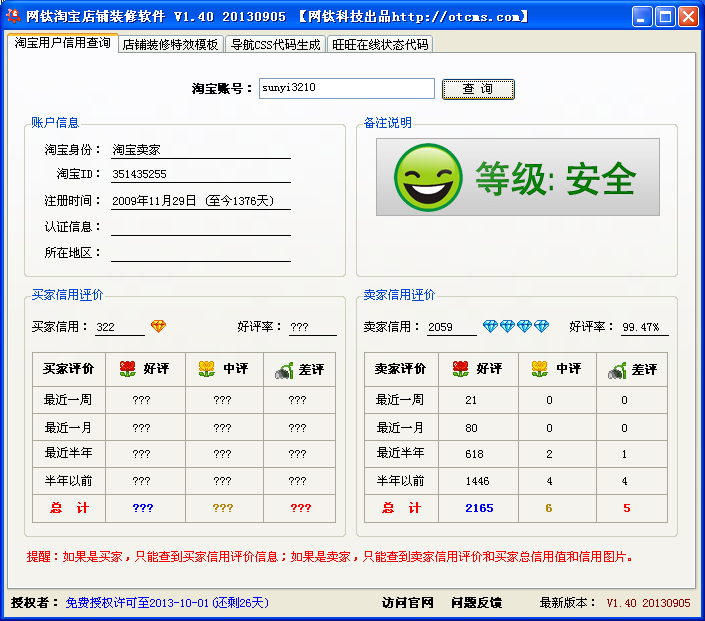Click the yellow flower 中评 icon in seller table
This screenshot has height=621, width=705.
pyautogui.click(x=539, y=369)
